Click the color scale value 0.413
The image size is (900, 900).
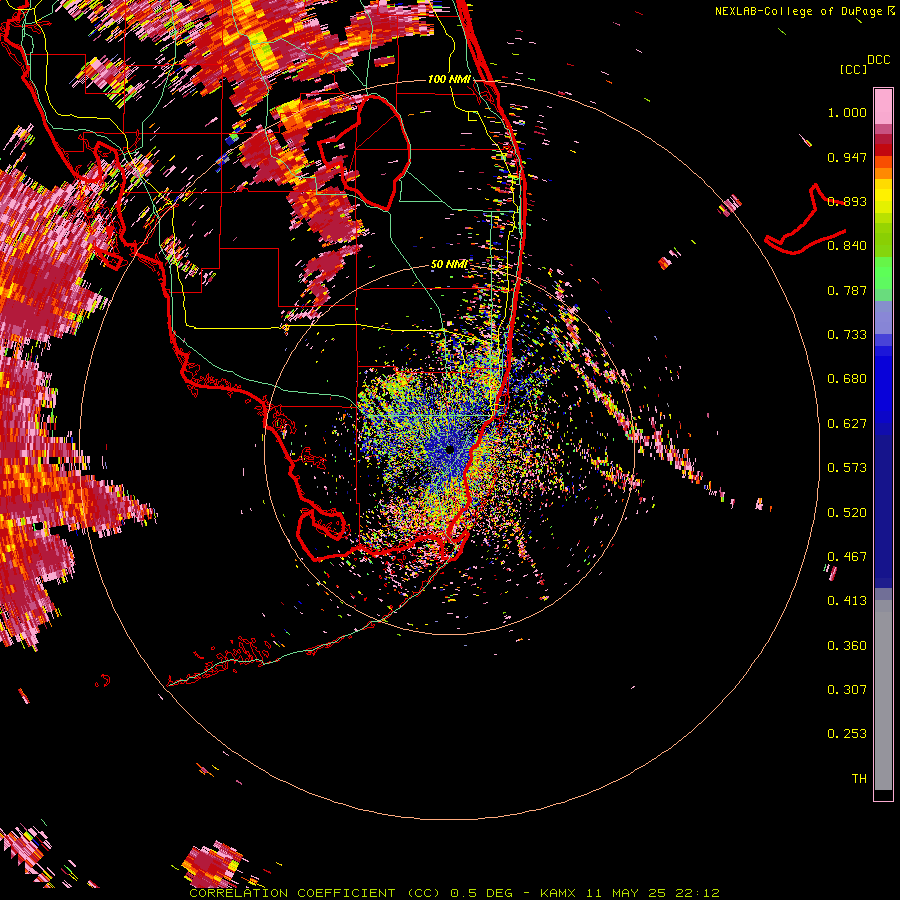pyautogui.click(x=847, y=601)
